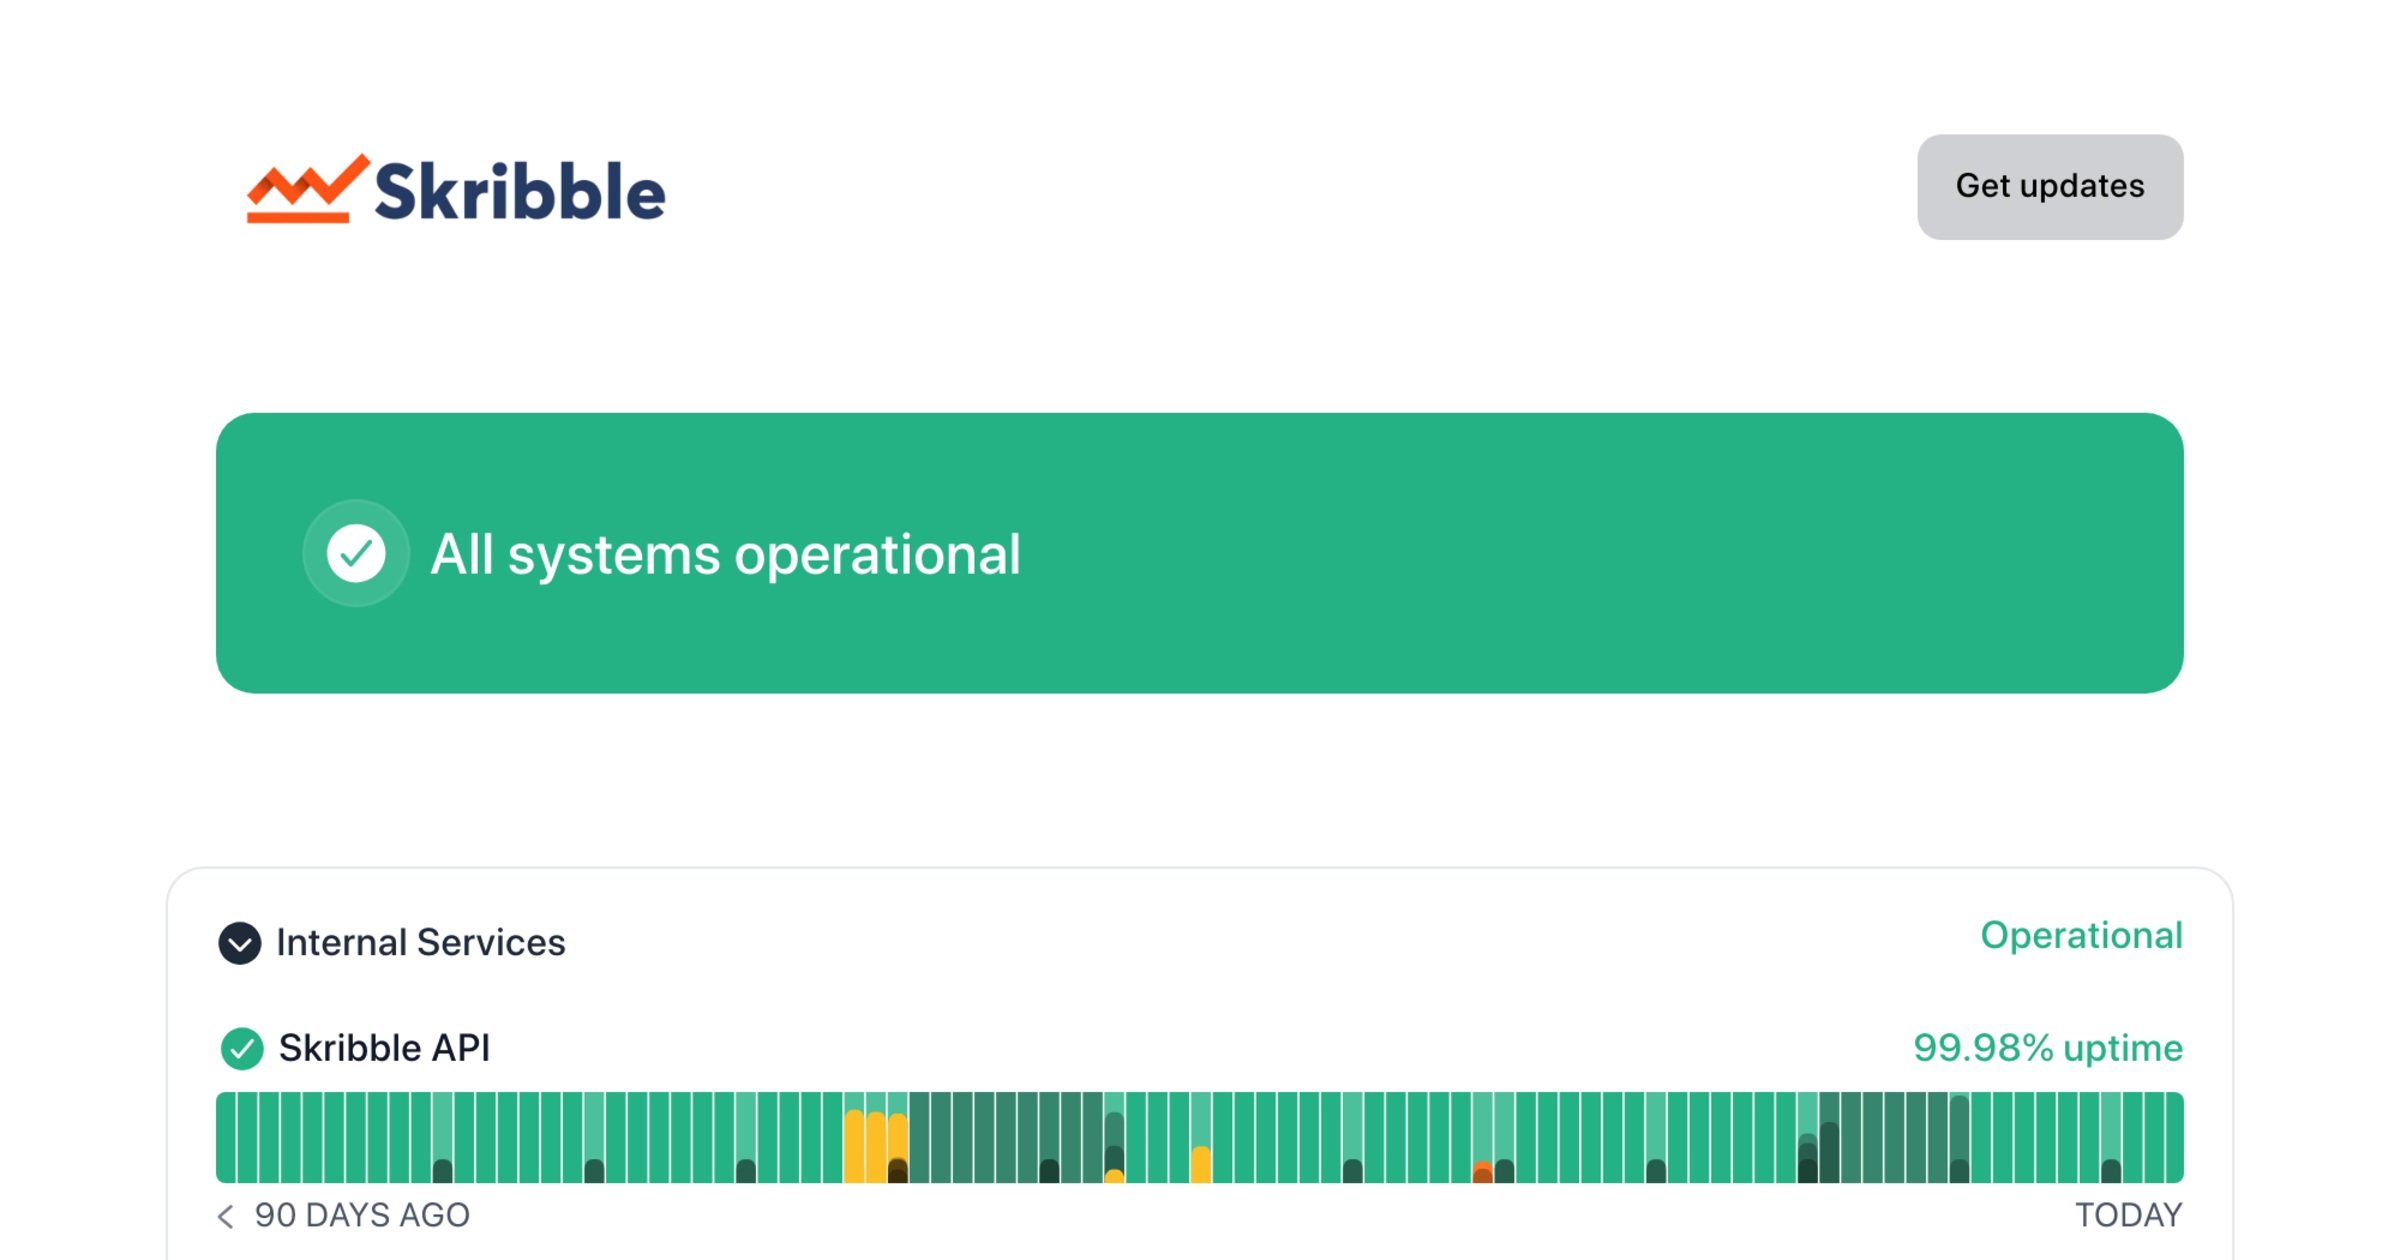Select the green check badge next to Skribble API
The image size is (2400, 1260).
(x=241, y=1048)
